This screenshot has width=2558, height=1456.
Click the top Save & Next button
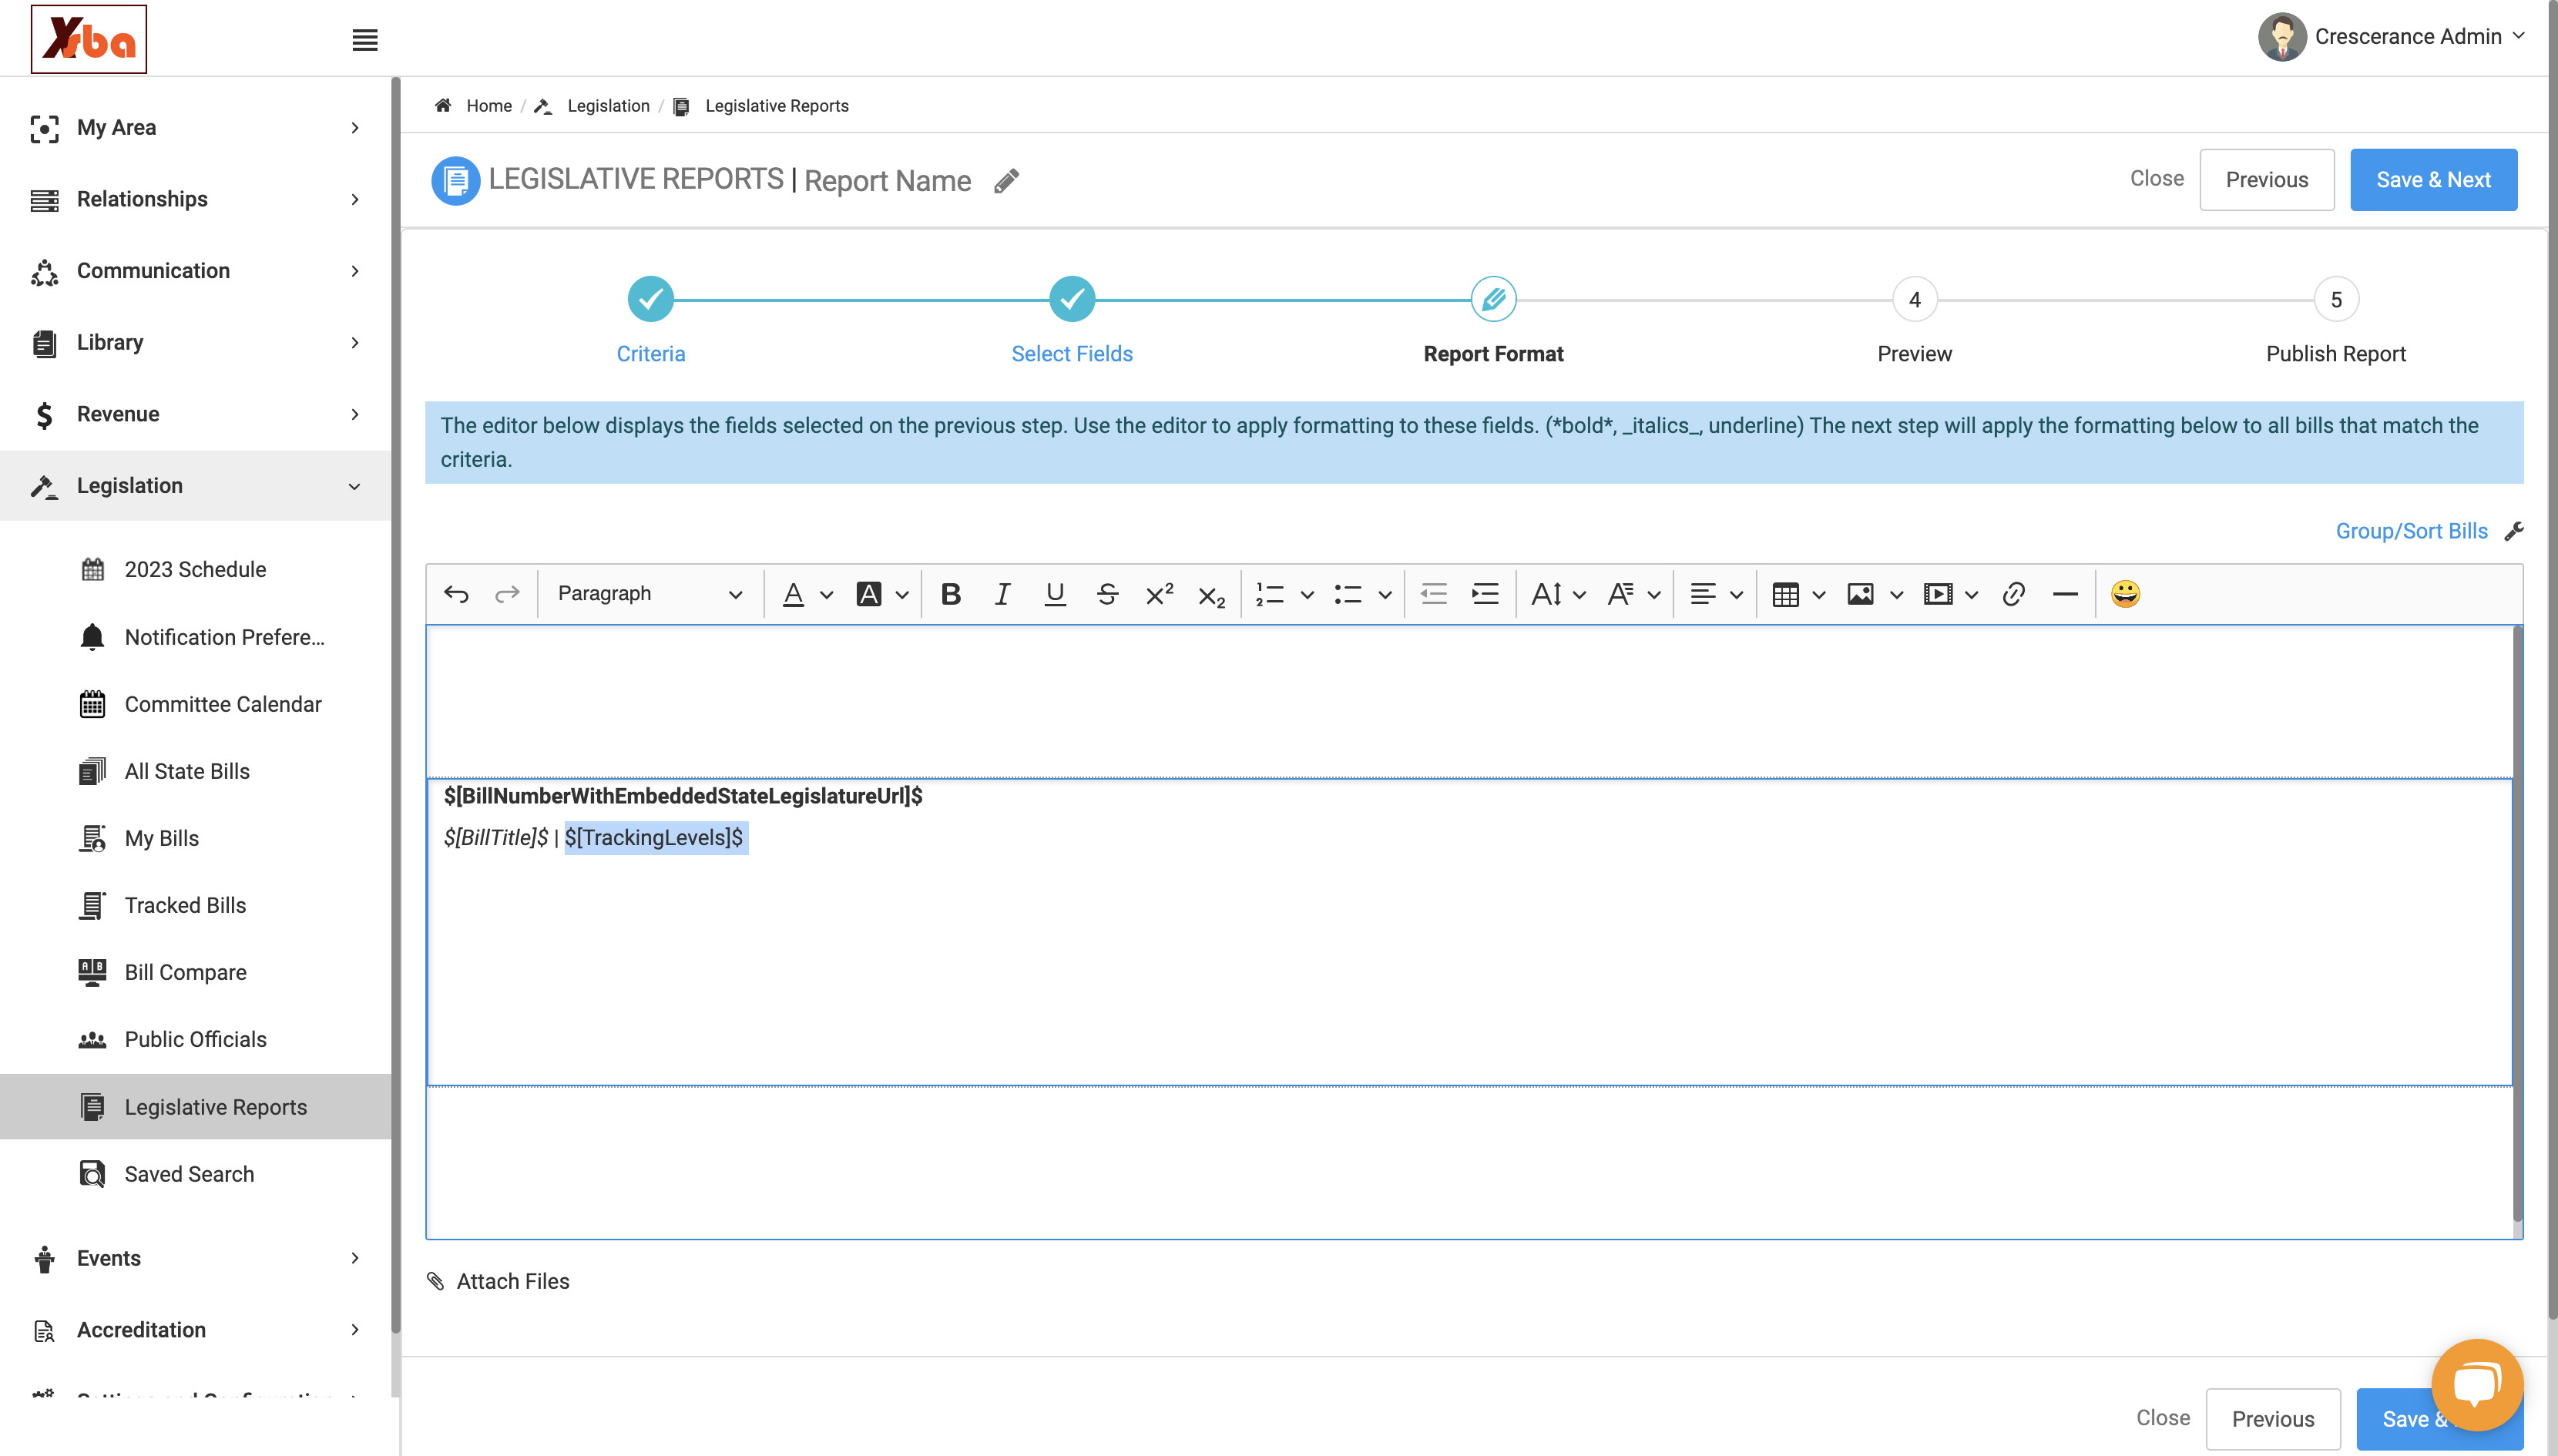point(2433,180)
